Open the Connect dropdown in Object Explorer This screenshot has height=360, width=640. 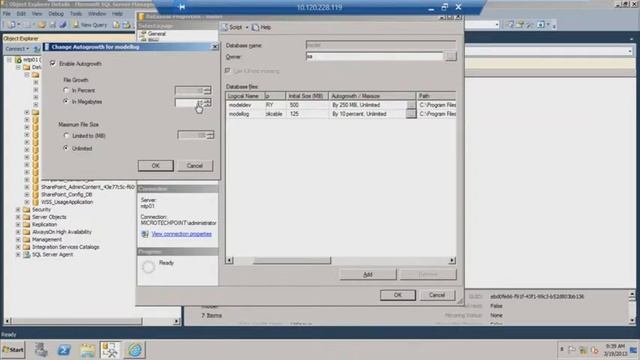[x=17, y=49]
